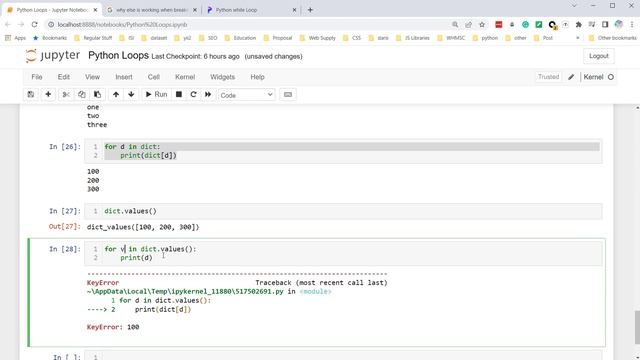The width and height of the screenshot is (640, 360).
Task: Open the Proposal bookmark folder
Action: (278, 38)
